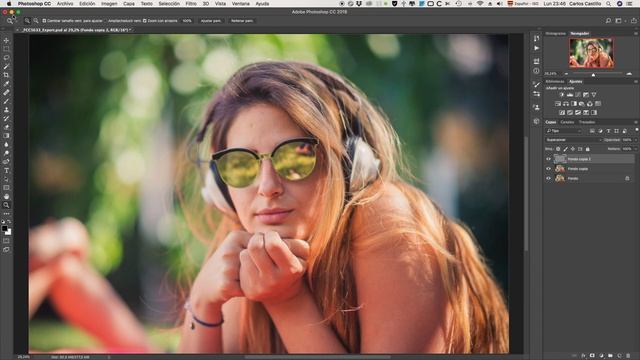Select the Crop tool
Image resolution: width=640 pixels, height=360 pixels.
(x=6, y=75)
